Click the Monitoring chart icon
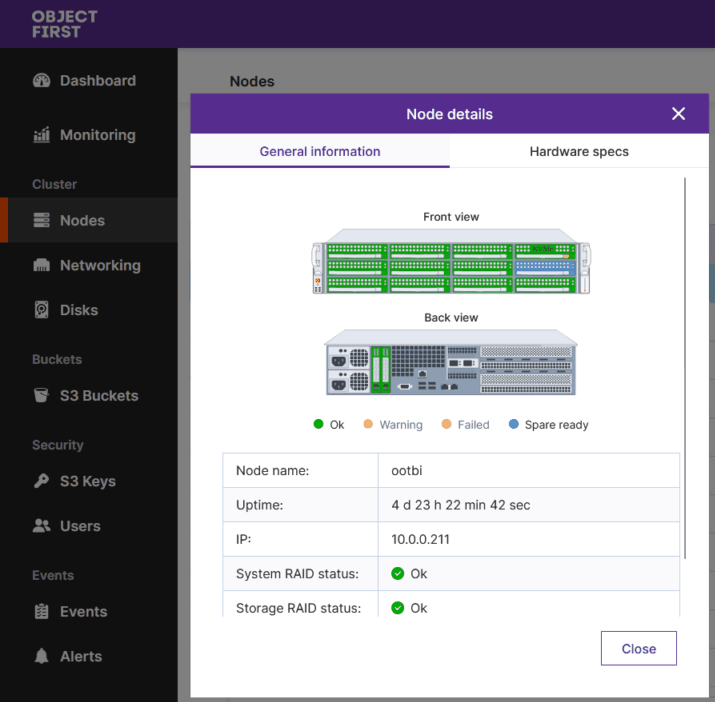Screen dimensions: 715x702 [41, 135]
